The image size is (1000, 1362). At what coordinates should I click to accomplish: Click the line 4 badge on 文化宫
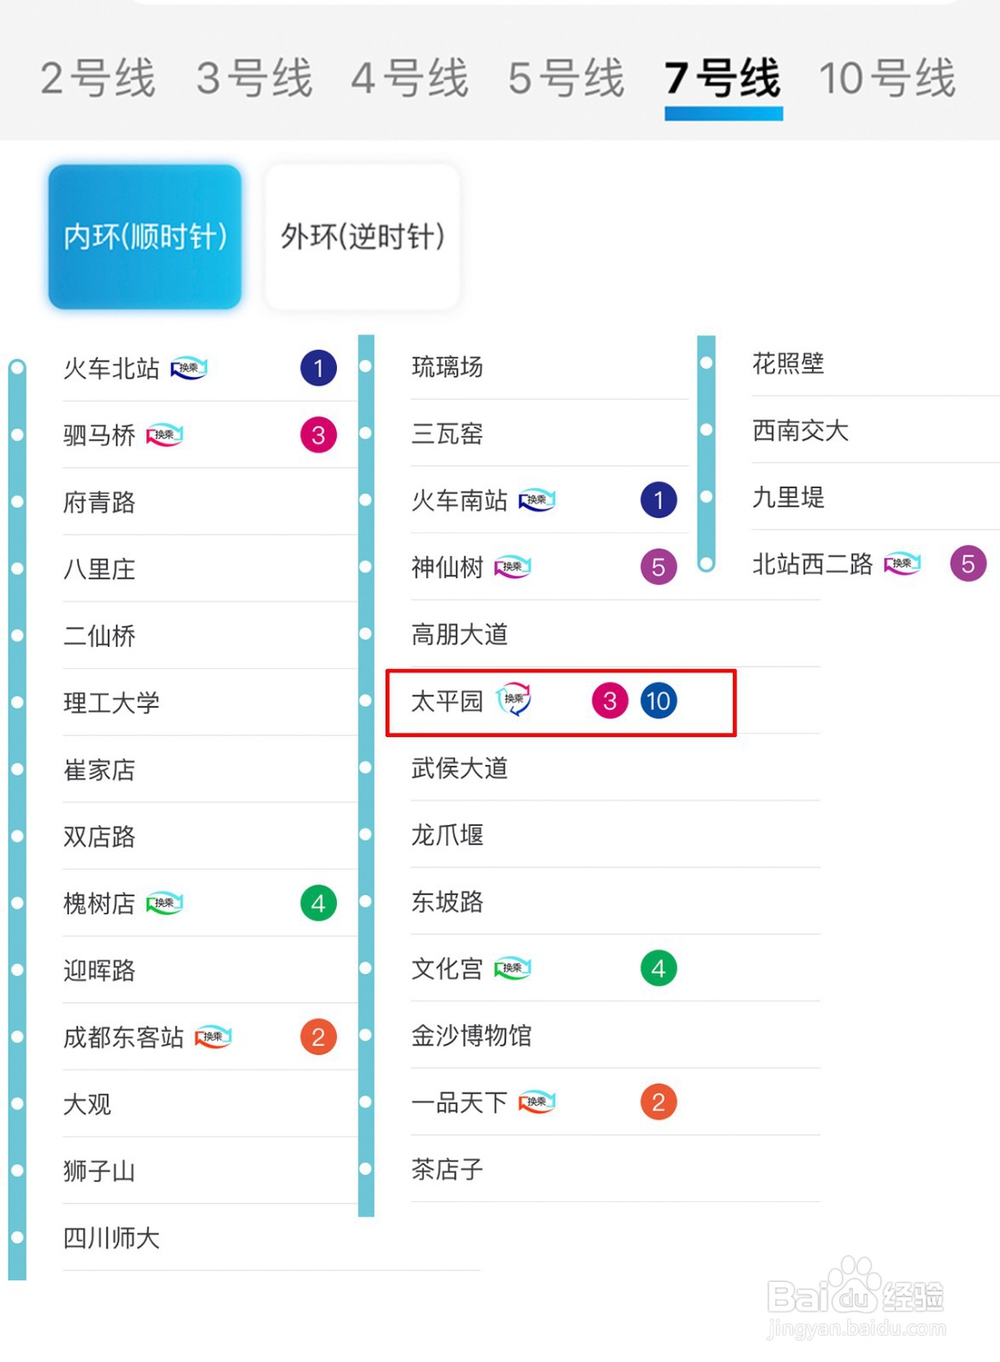tap(658, 968)
